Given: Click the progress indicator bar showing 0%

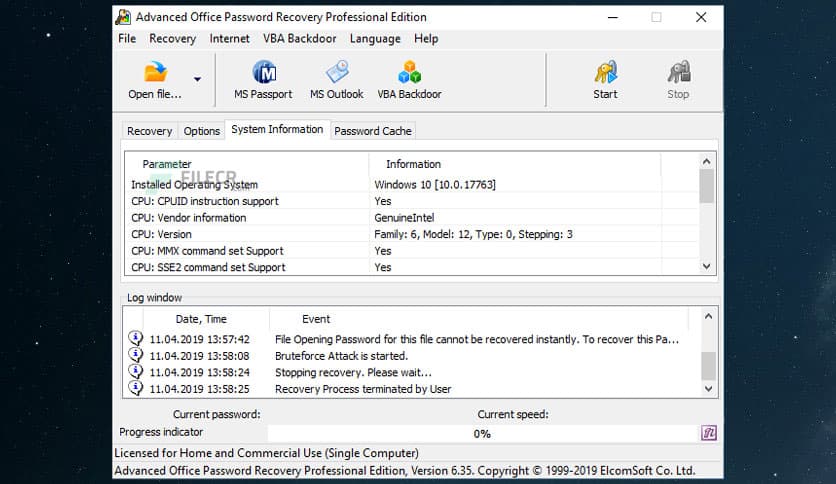Looking at the screenshot, I should pyautogui.click(x=483, y=433).
